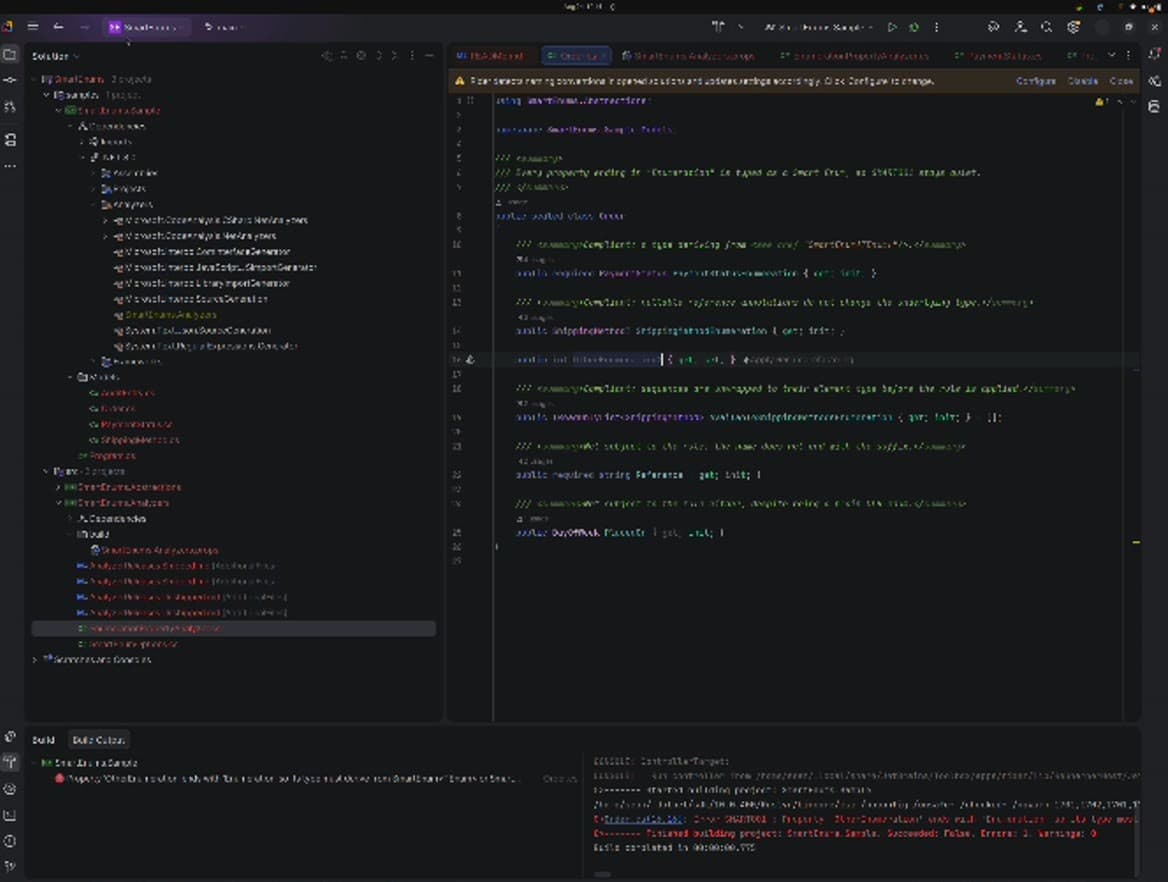Show more tool windows (three dots) on left stripe

(x=10, y=166)
